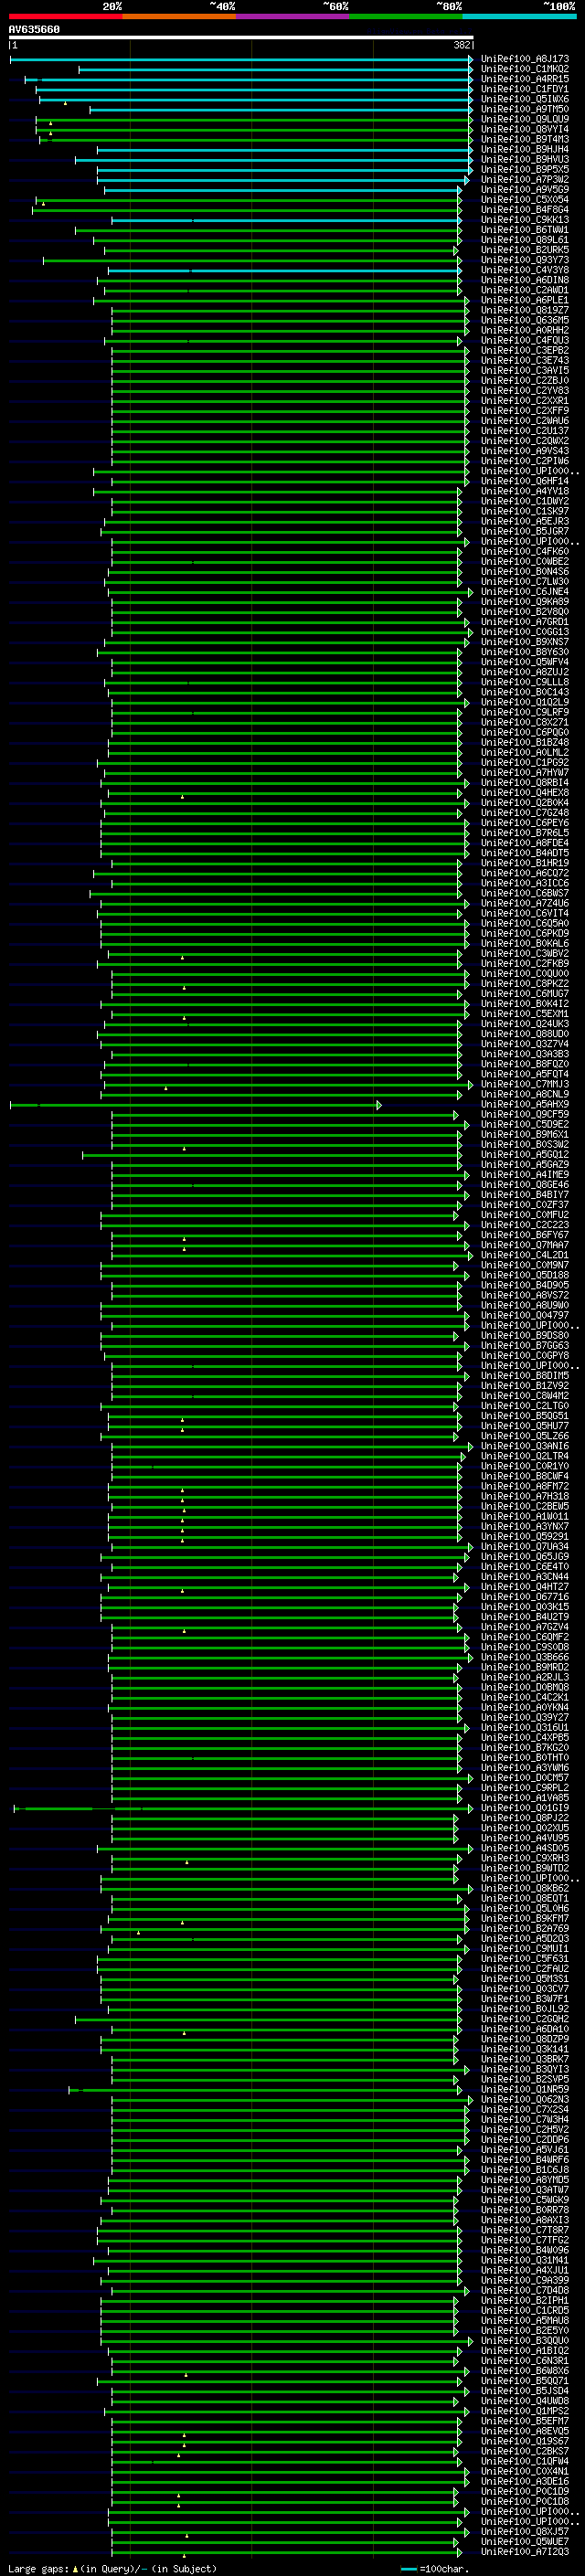Screen dimensions: 585x2576
Task: Select the UniRef100_C7MMJ3 label
Action: click(525, 1084)
